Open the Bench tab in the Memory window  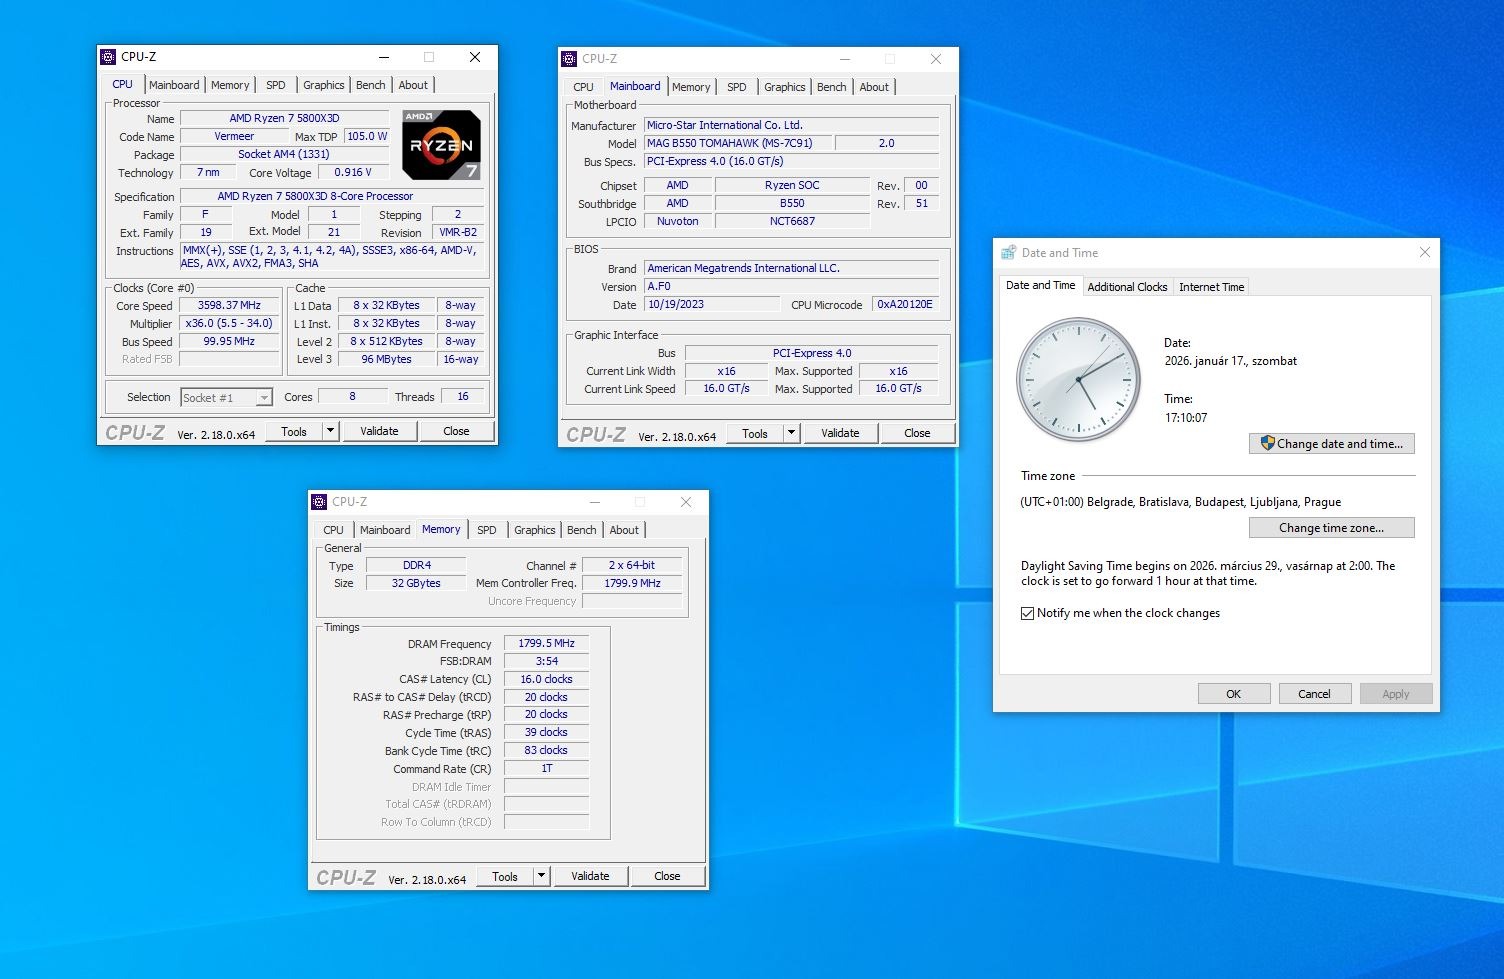582,530
